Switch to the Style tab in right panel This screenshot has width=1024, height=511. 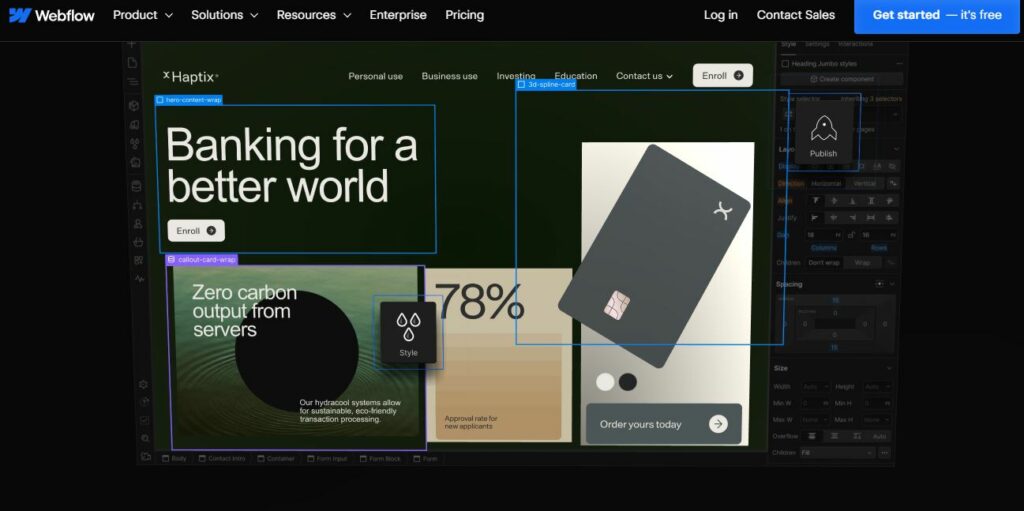click(789, 44)
